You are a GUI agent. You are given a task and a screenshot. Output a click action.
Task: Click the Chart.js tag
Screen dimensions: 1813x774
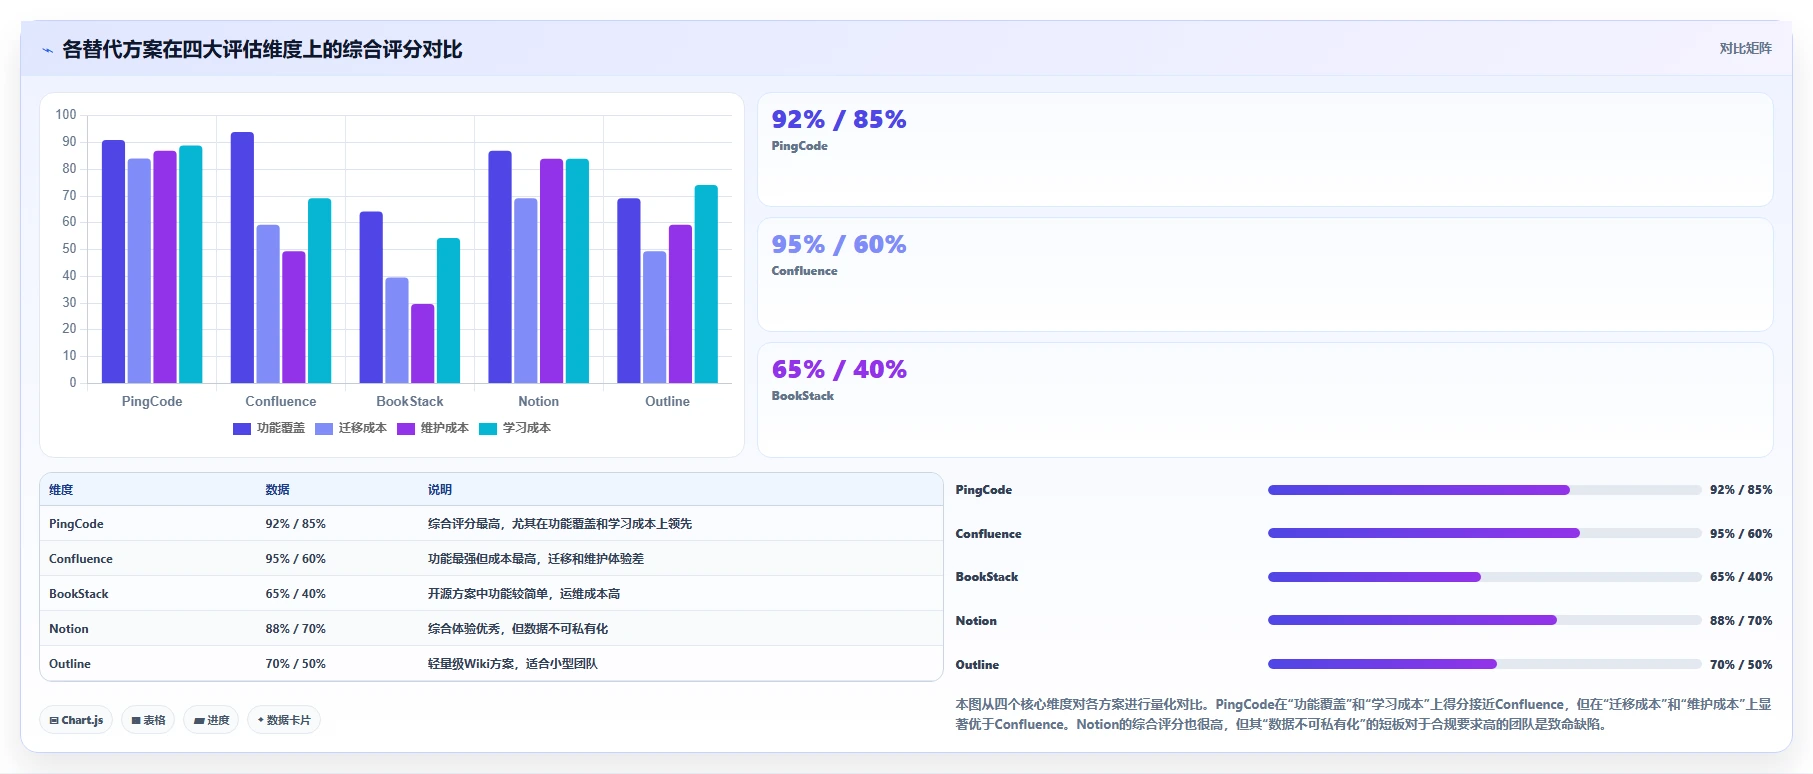[x=76, y=720]
